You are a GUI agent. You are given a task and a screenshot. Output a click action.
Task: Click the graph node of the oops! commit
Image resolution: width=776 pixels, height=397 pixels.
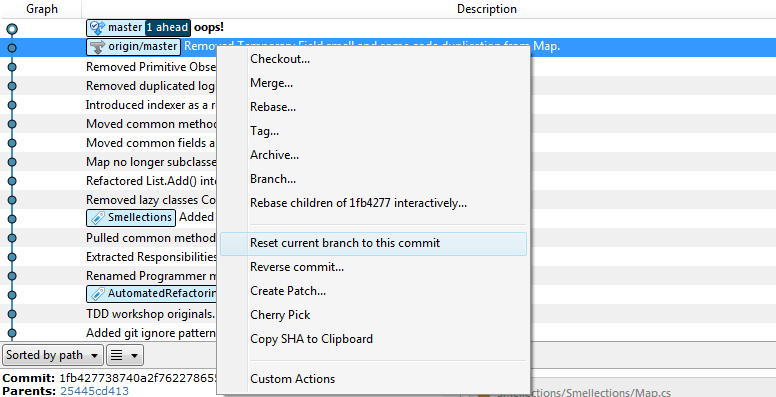12,29
